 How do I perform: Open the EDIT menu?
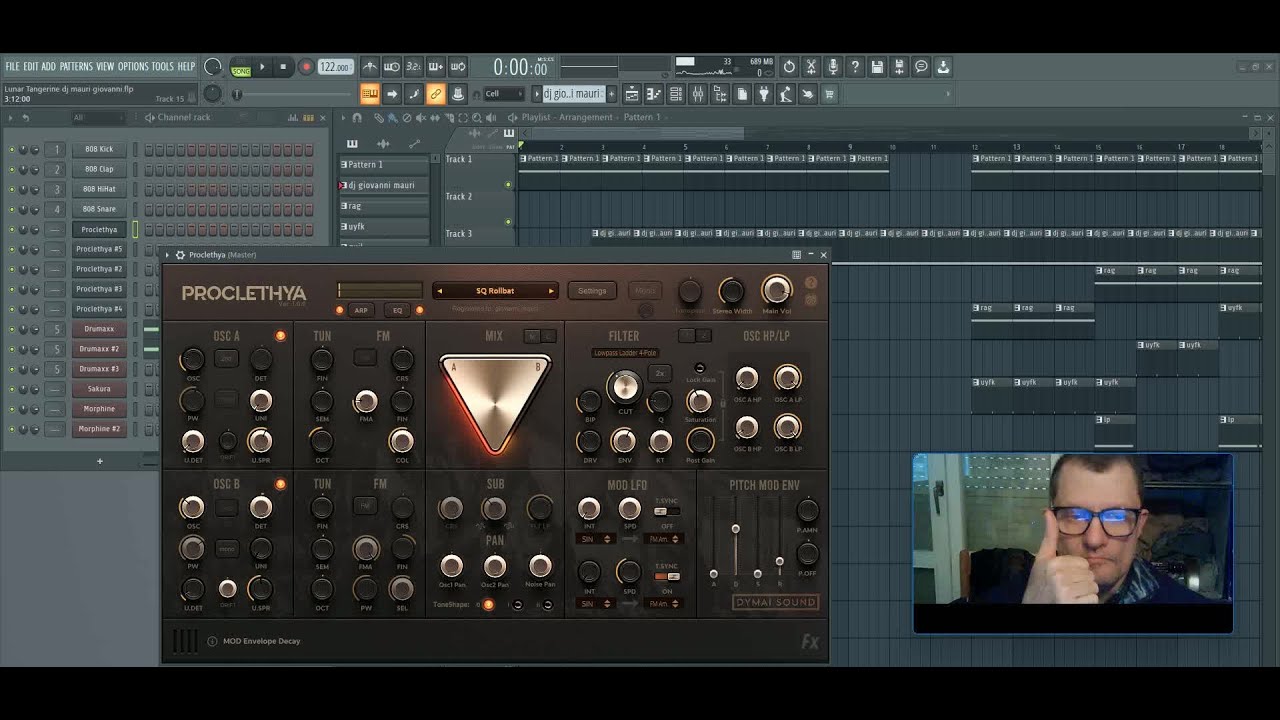31,67
